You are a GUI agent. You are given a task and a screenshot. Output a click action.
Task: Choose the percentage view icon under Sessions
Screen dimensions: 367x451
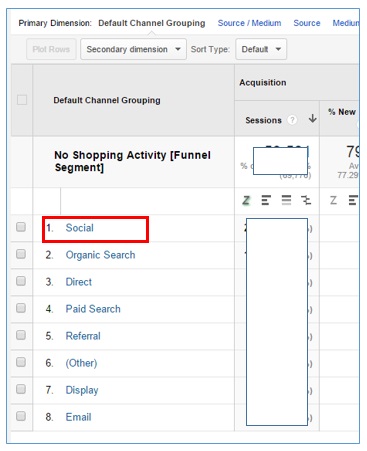(286, 200)
